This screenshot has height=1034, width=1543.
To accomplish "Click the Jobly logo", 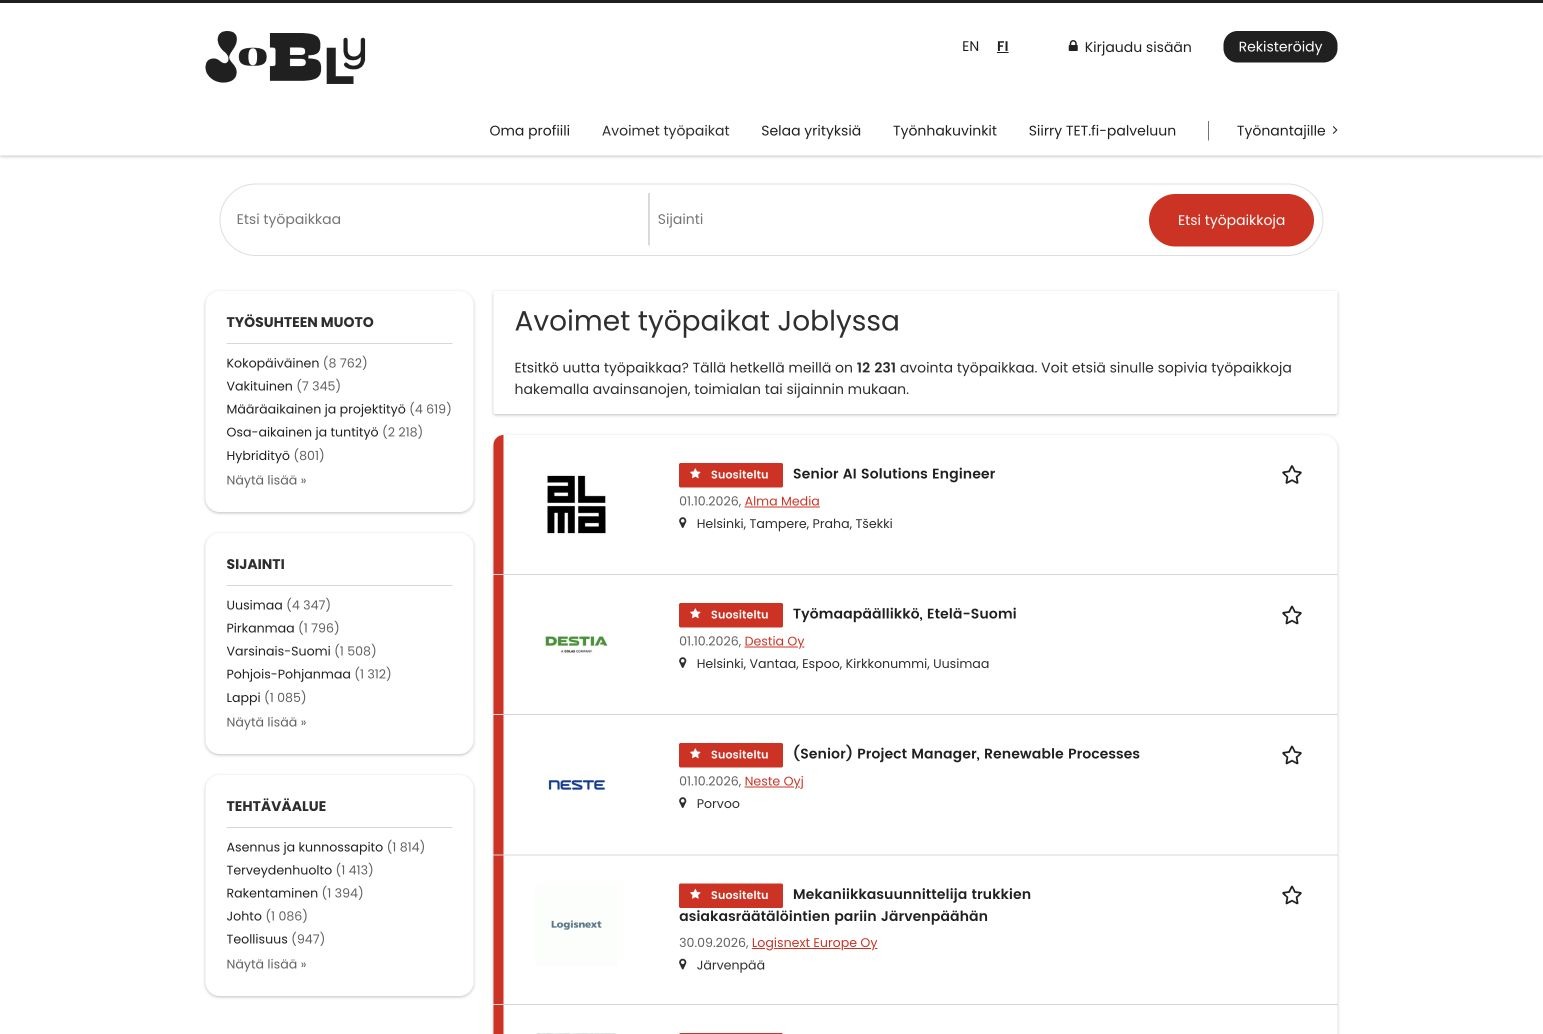I will coord(285,57).
